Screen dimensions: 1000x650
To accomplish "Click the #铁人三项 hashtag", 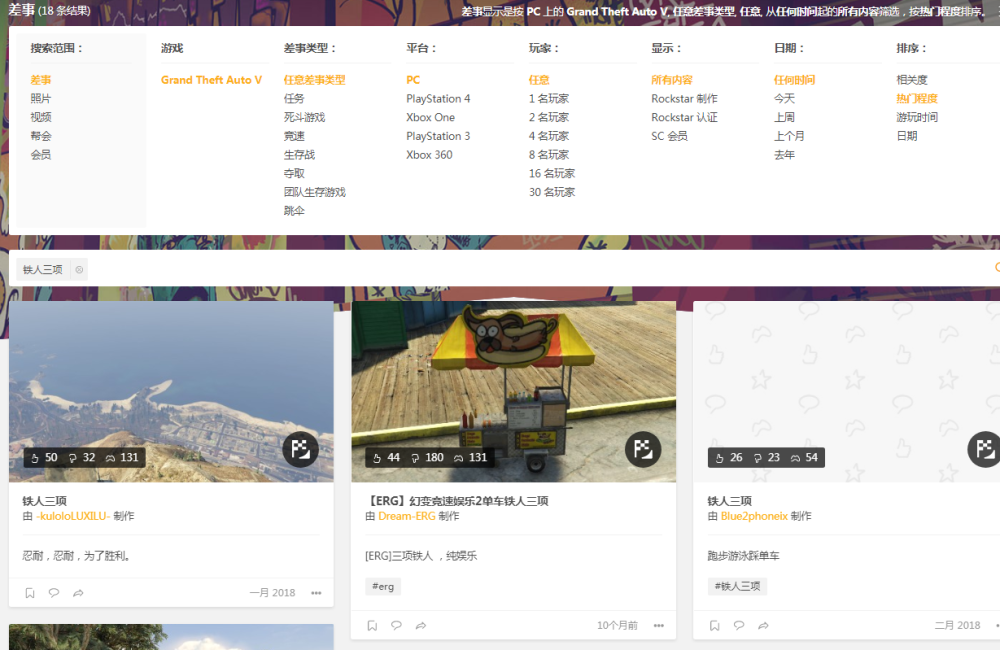I will [x=737, y=586].
